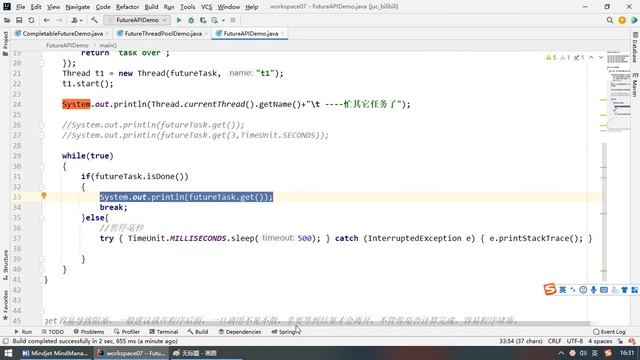640x360 pixels.
Task: Open the user/VCS dropdown icon in toolbar
Action: coord(77,20)
